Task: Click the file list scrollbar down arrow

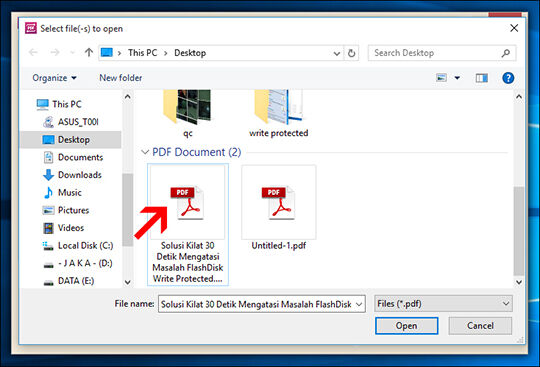Action: 519,282
